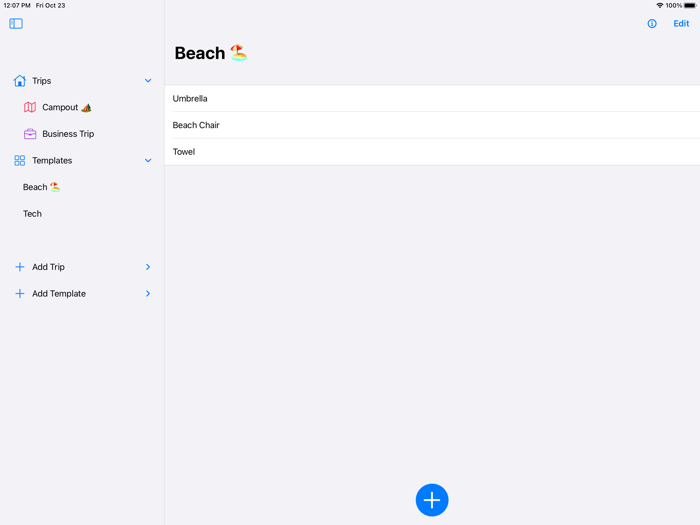Click the Beach page title

coord(211,53)
